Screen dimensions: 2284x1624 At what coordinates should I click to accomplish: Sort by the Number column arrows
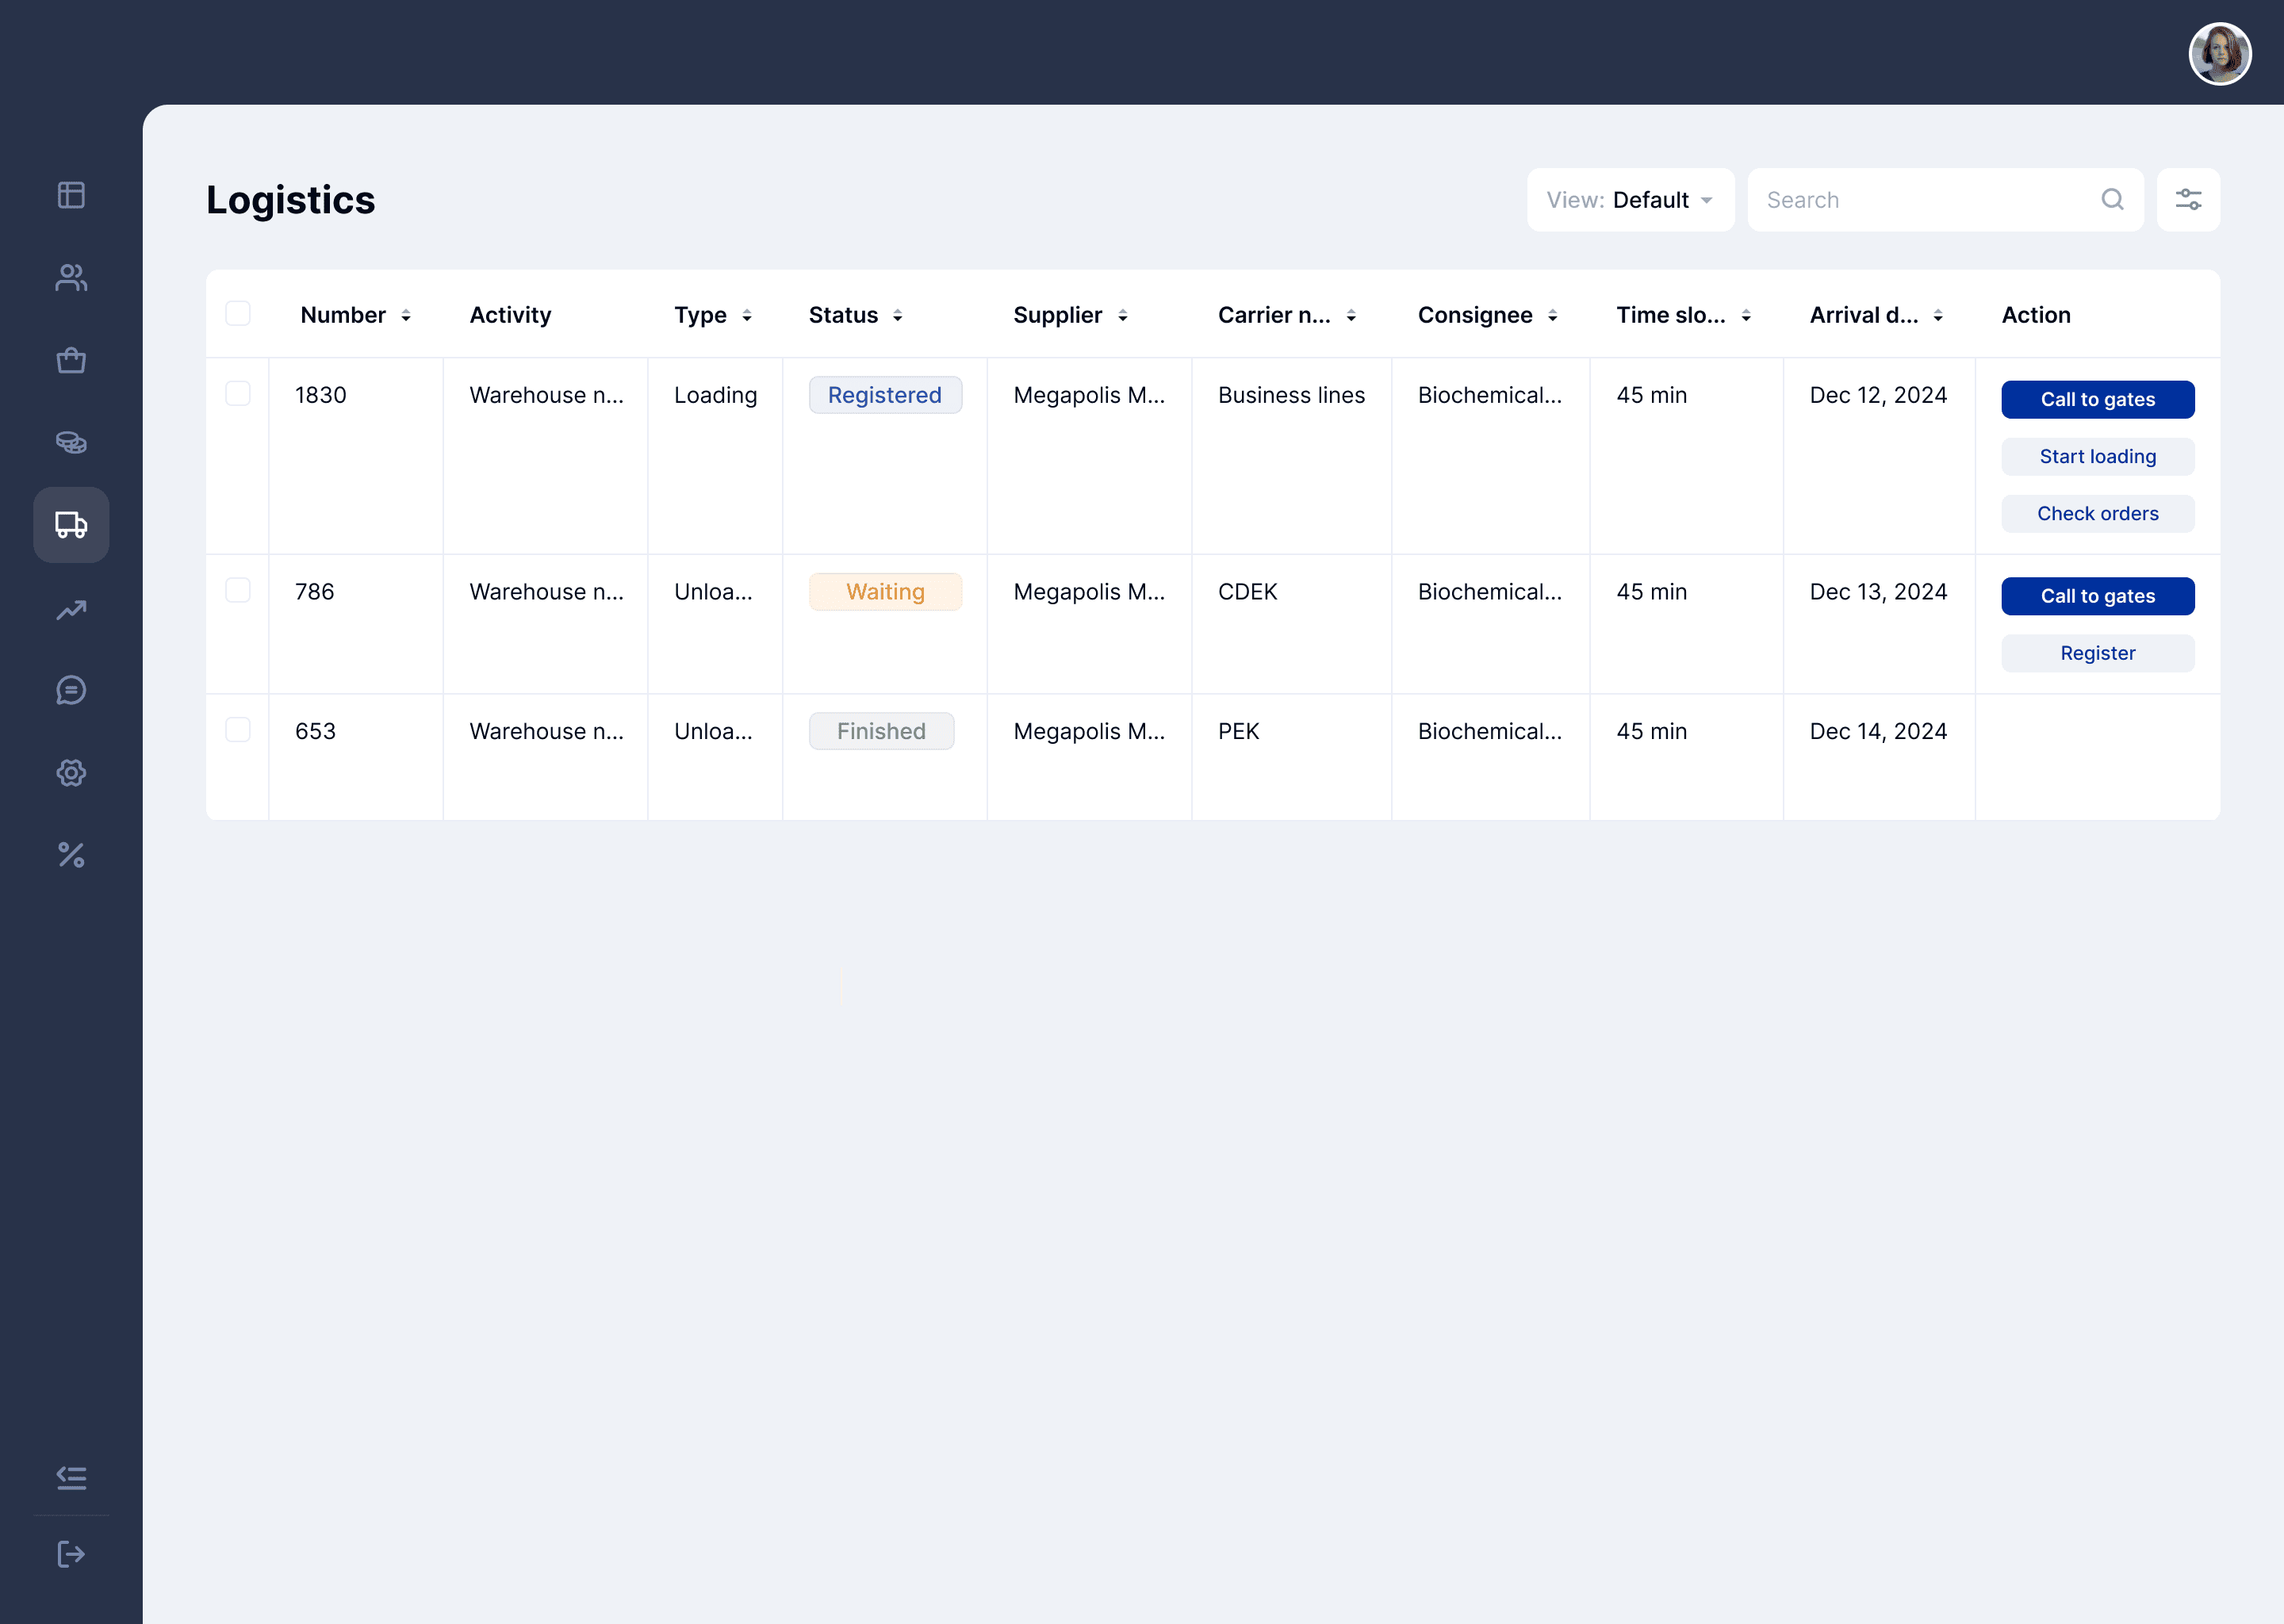click(x=406, y=316)
